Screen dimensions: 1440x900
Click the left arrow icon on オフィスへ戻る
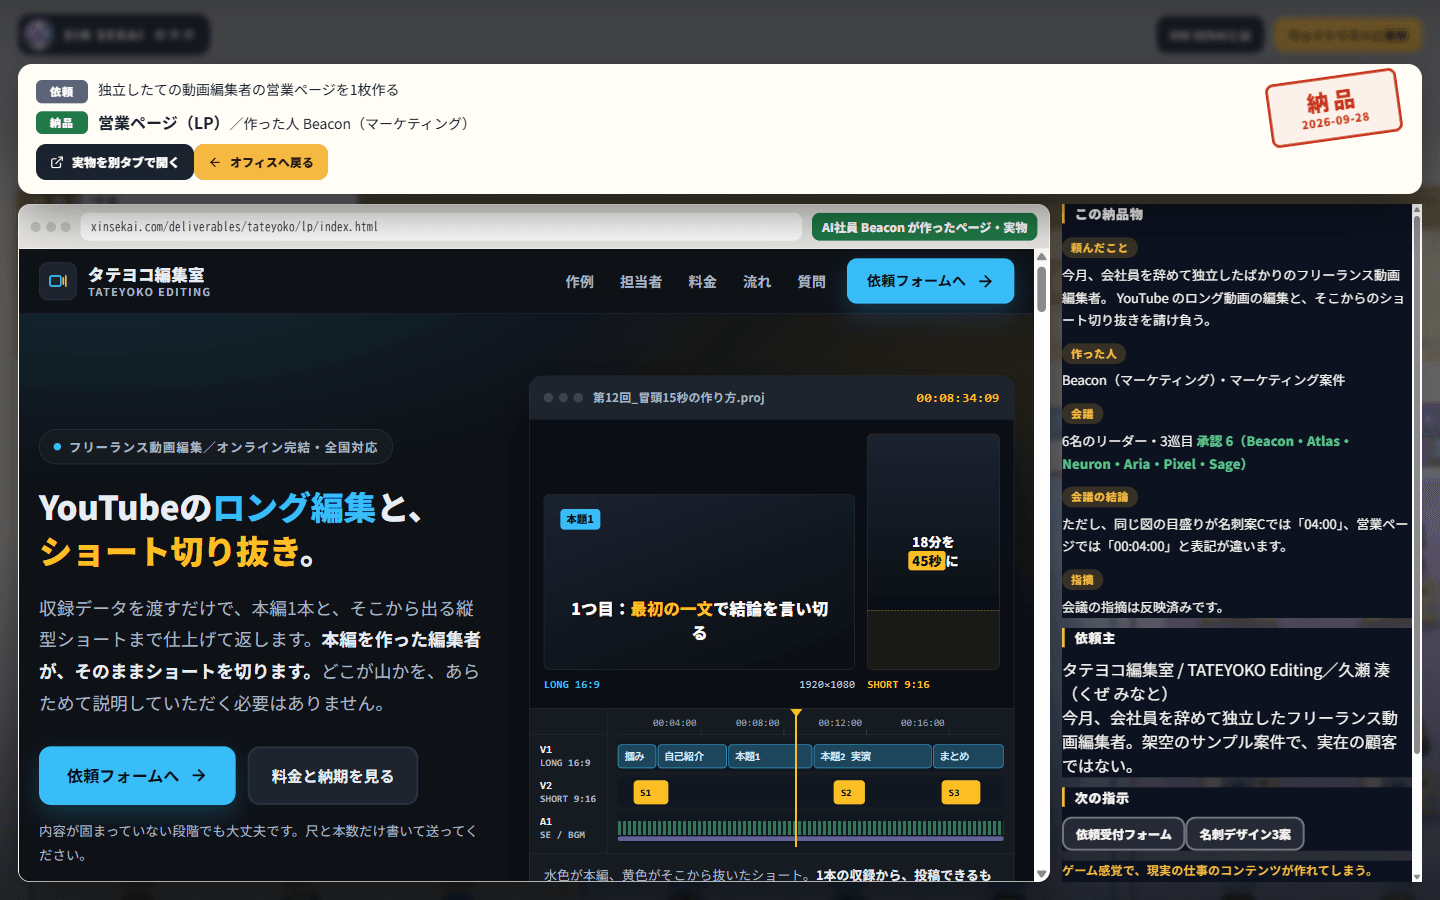point(214,163)
